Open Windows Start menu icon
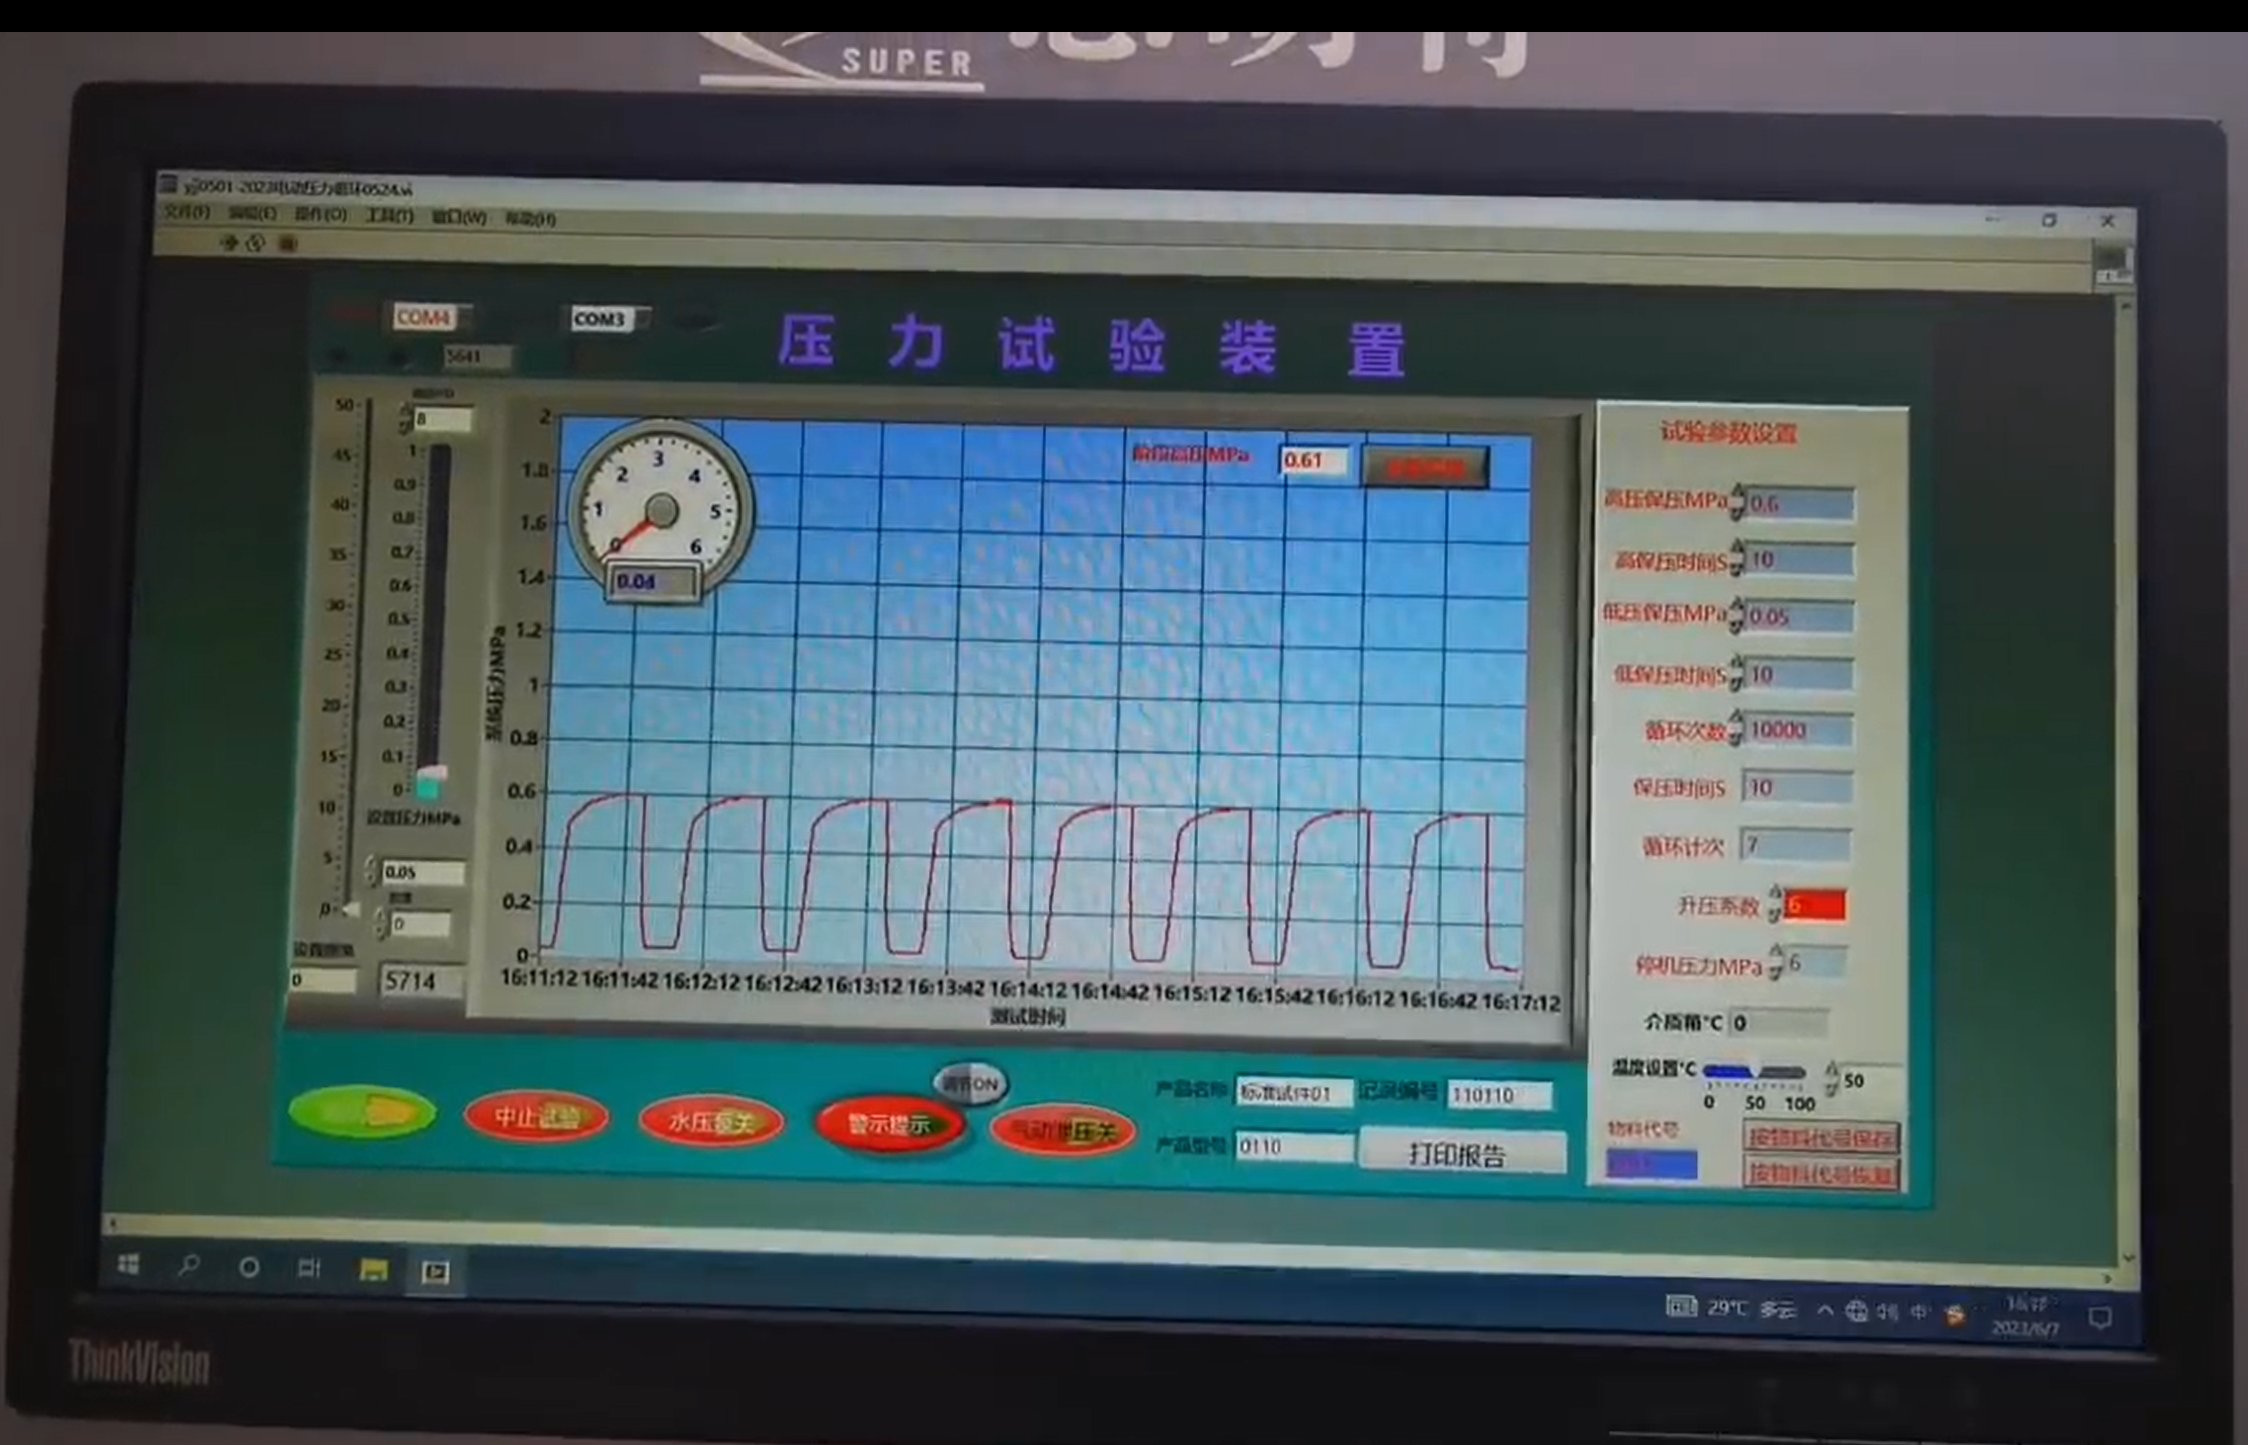 129,1265
